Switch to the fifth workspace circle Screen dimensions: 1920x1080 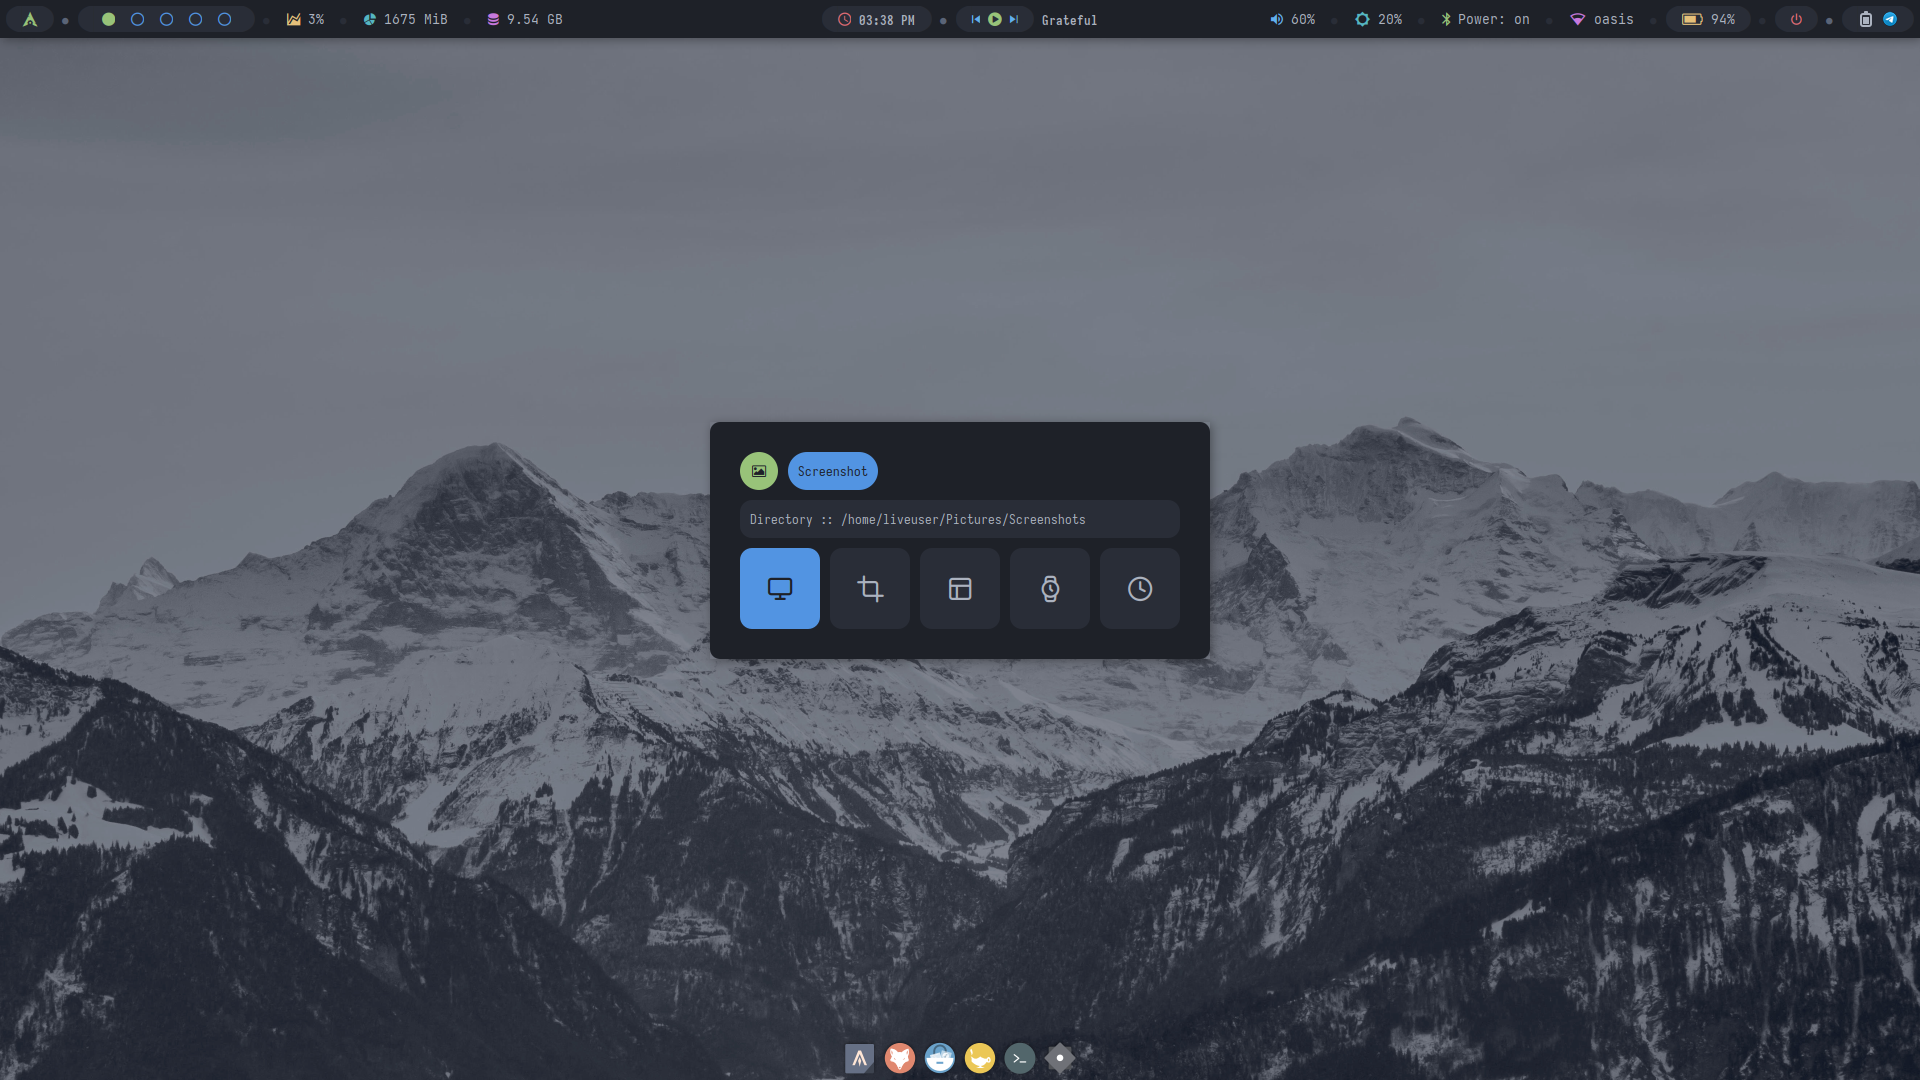pyautogui.click(x=224, y=19)
